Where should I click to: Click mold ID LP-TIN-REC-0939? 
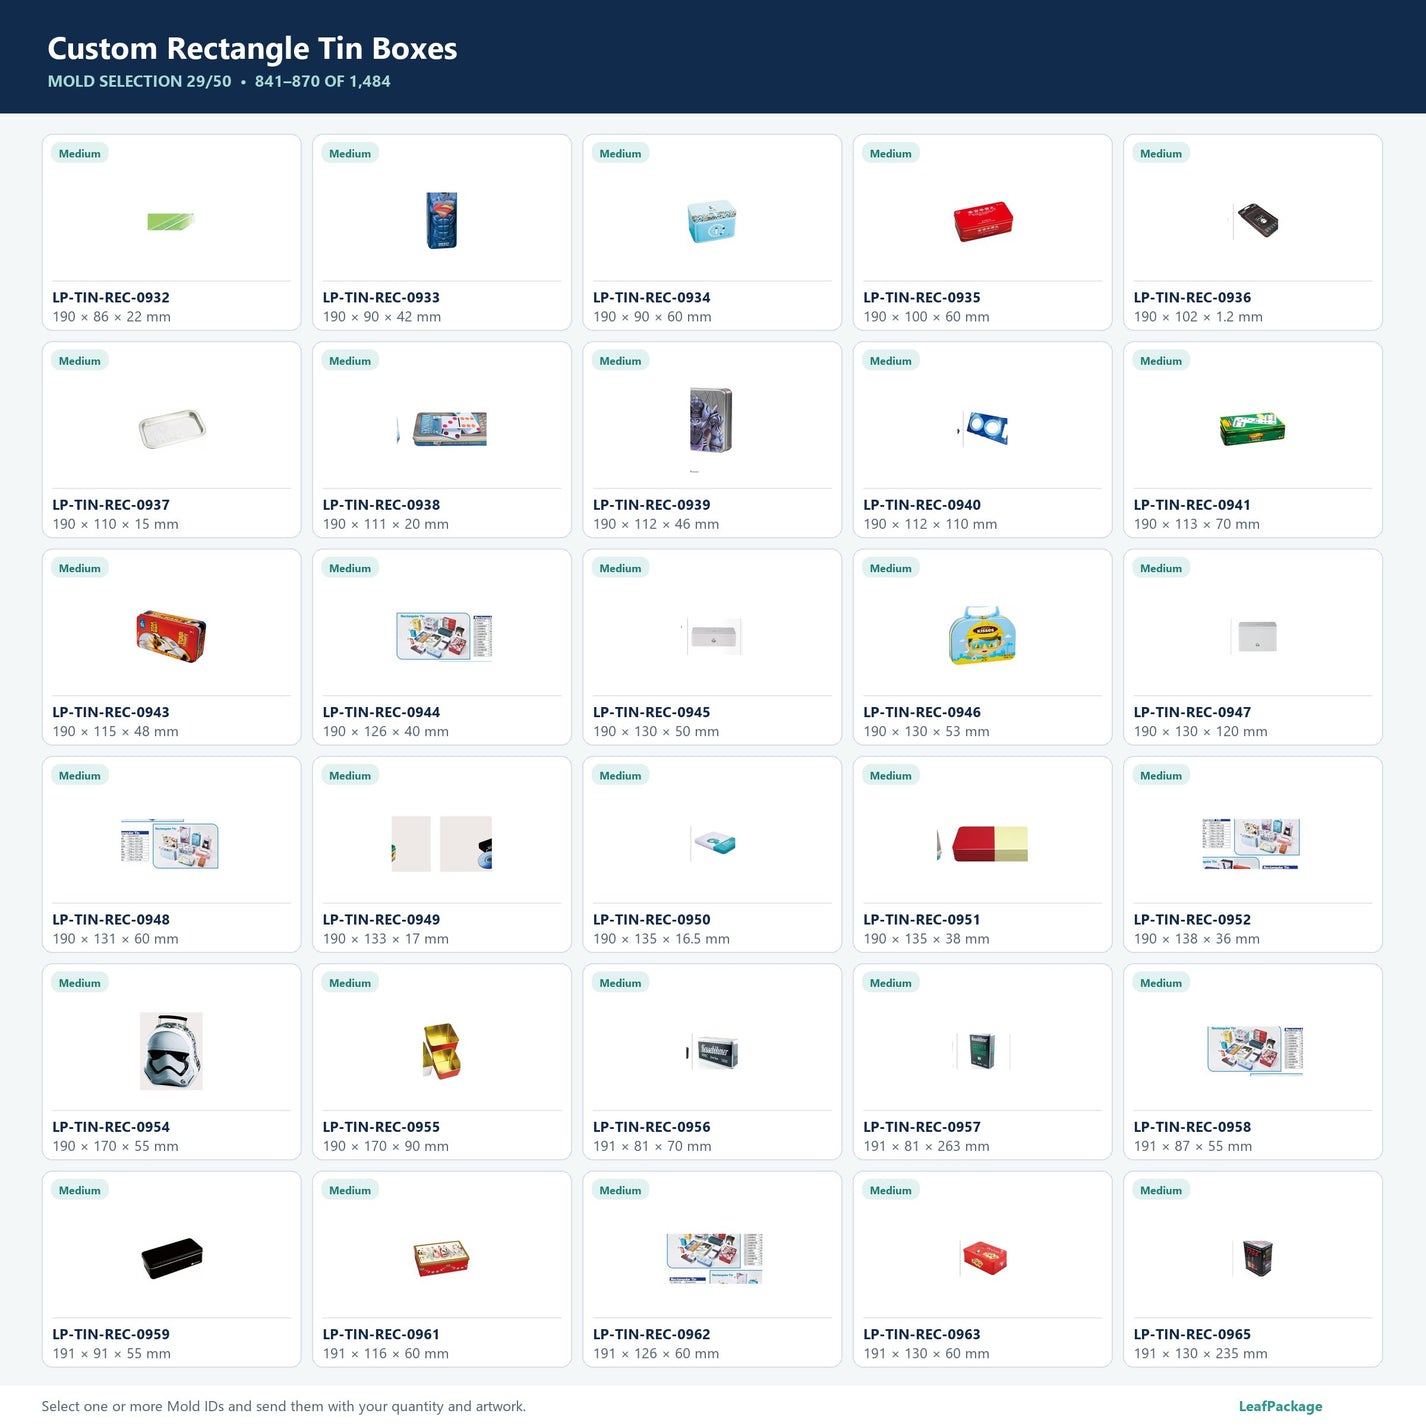pyautogui.click(x=652, y=505)
